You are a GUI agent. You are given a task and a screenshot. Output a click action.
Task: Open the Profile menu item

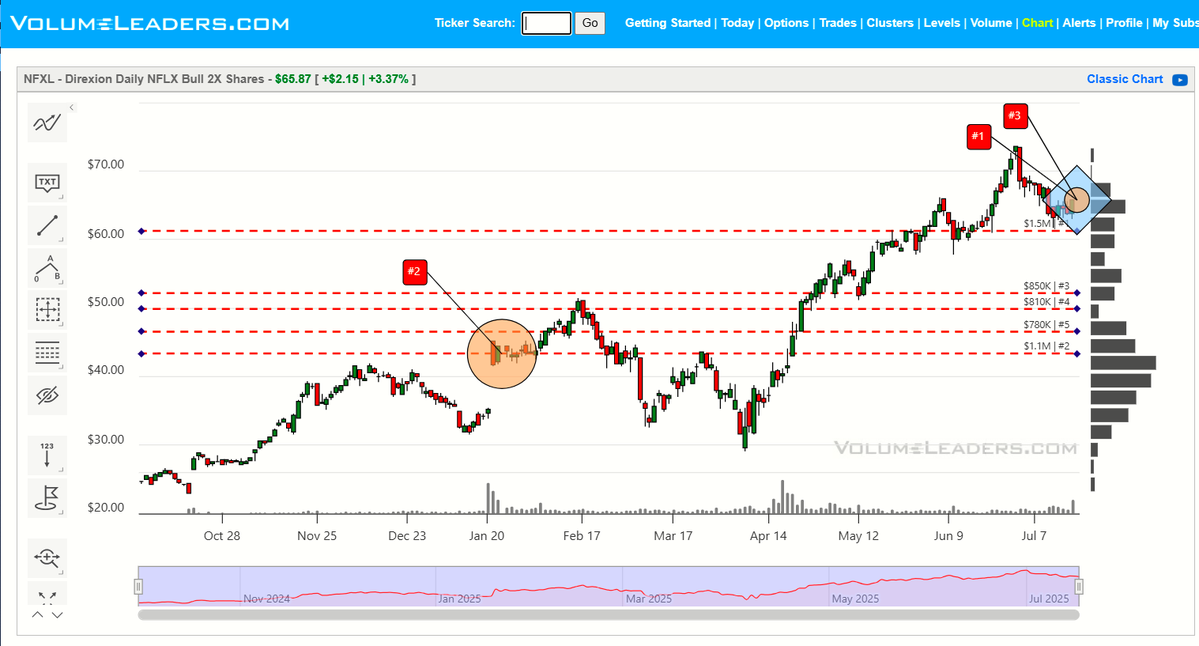[1123, 23]
